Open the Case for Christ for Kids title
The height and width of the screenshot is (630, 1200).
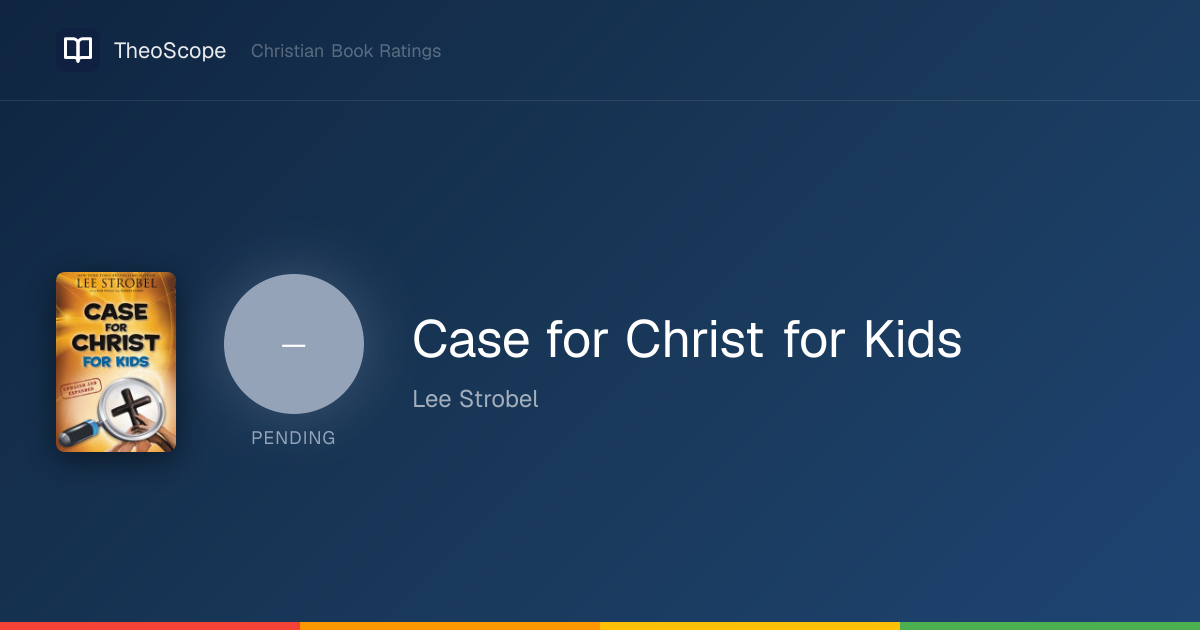687,340
